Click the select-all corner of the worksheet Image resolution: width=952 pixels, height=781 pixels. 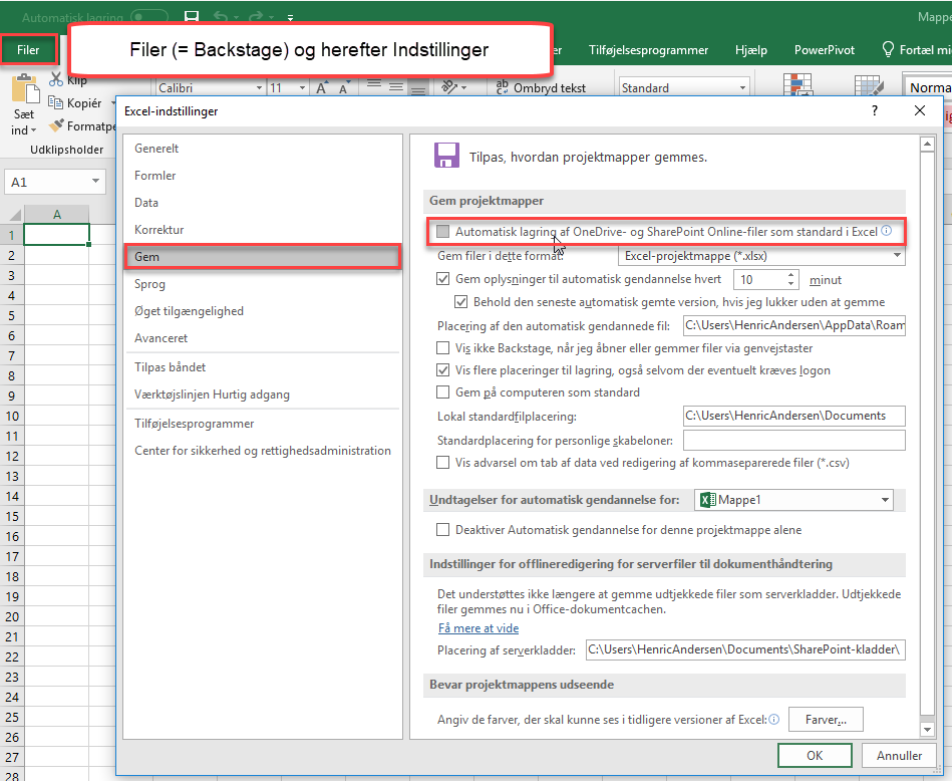(x=14, y=214)
